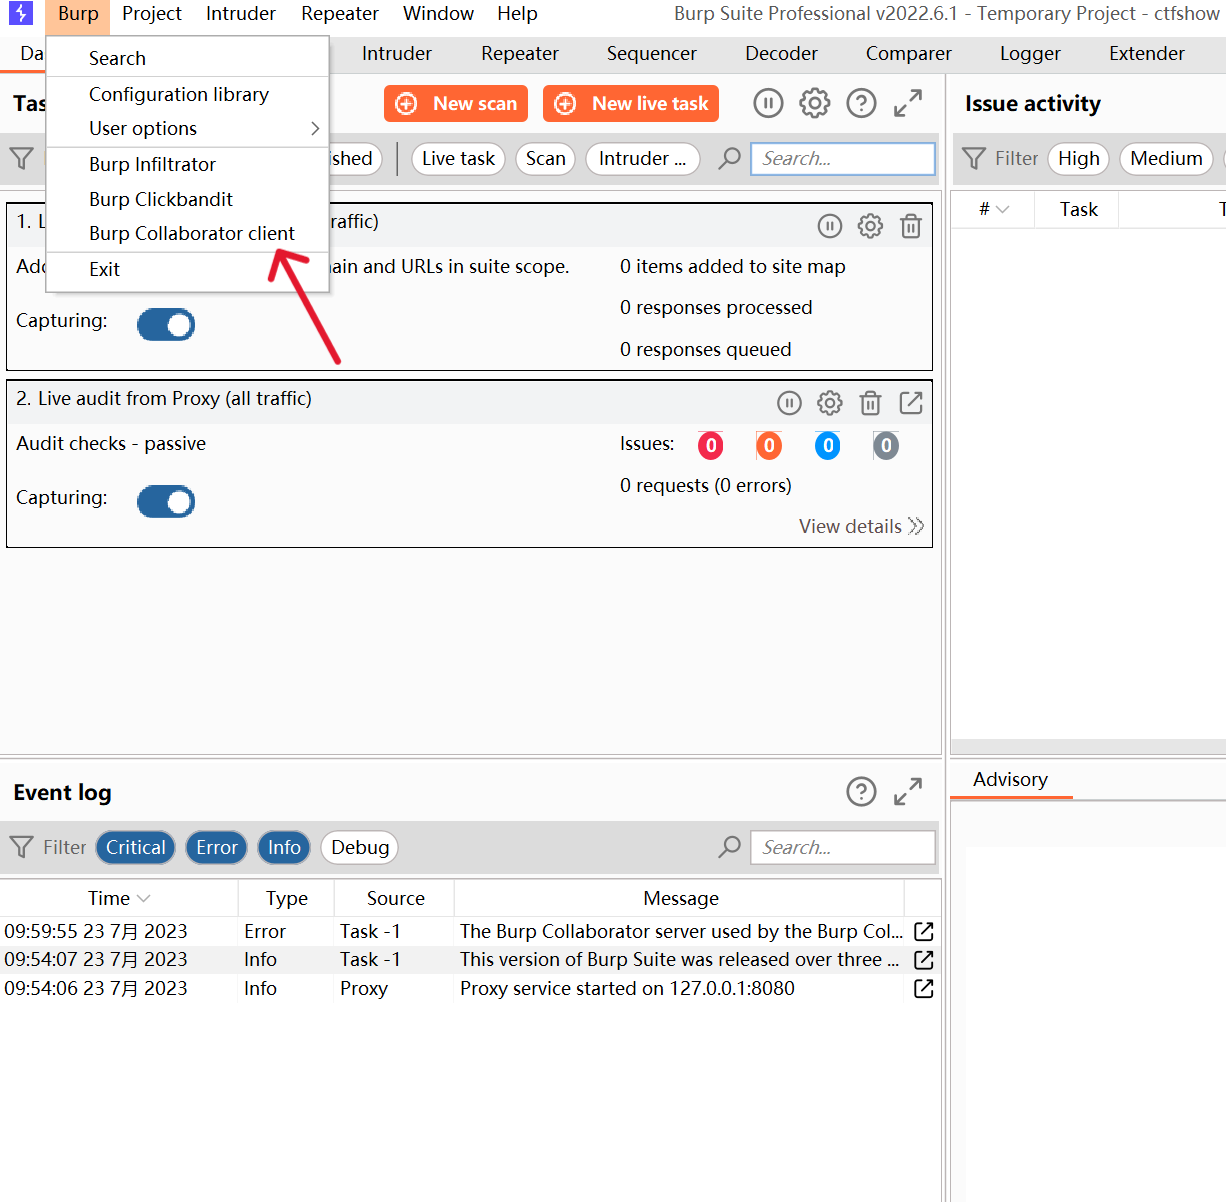Select the Advisory tab

coord(1010,780)
